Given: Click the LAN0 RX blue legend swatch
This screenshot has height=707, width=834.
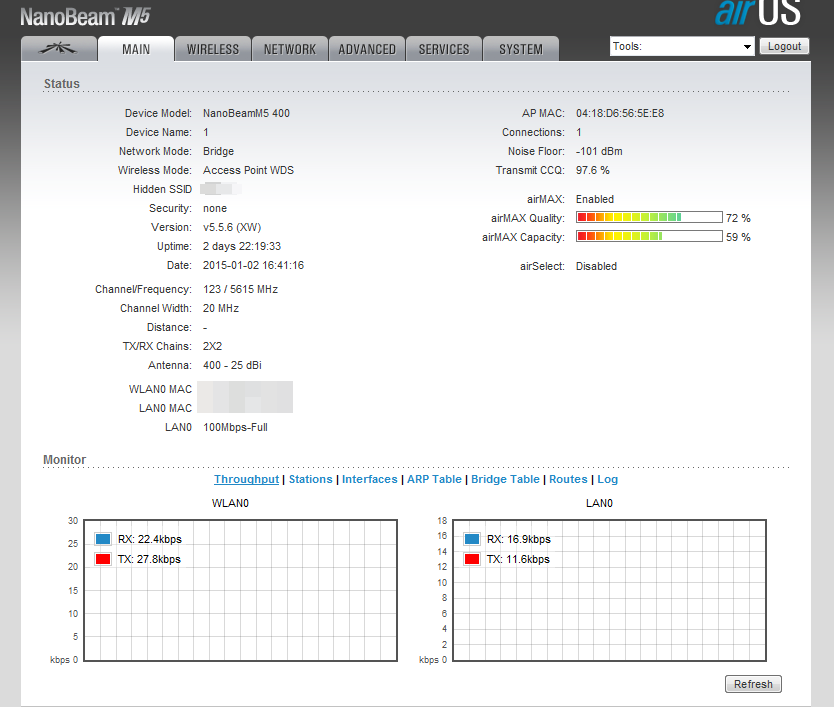Looking at the screenshot, I should (472, 539).
